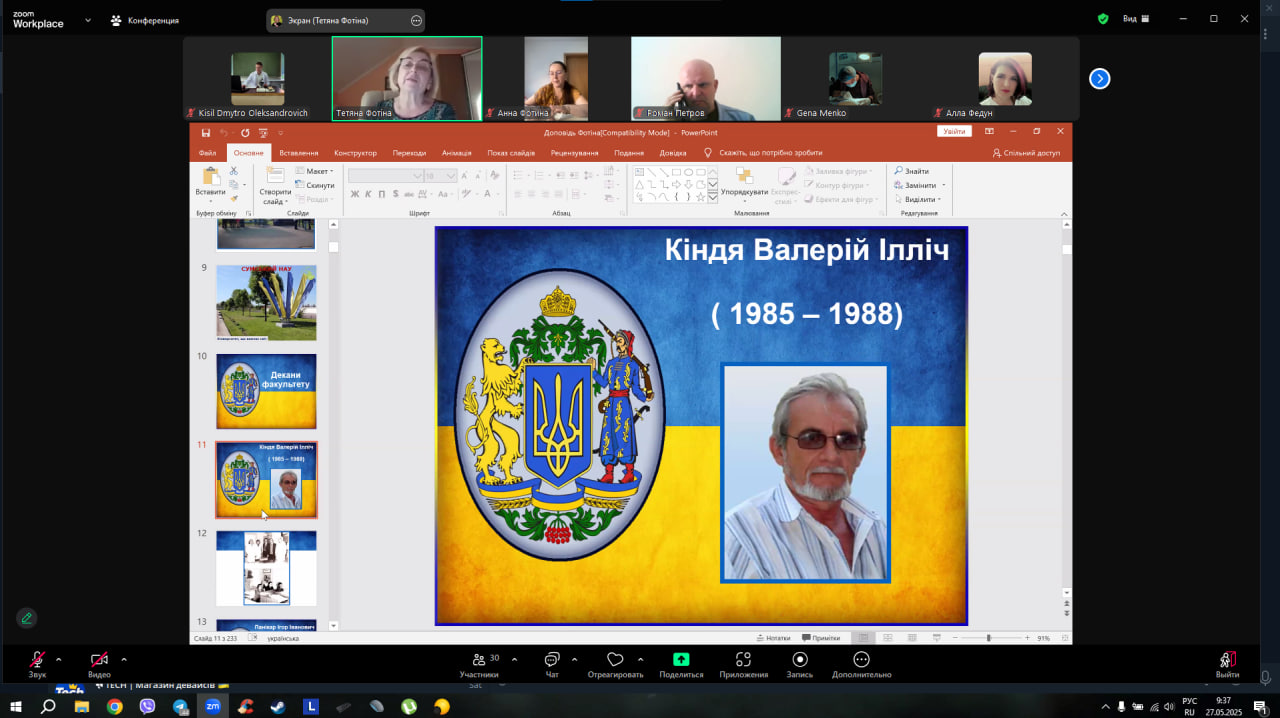Click the Redo arrow in PowerPoint quick access

coord(245,132)
